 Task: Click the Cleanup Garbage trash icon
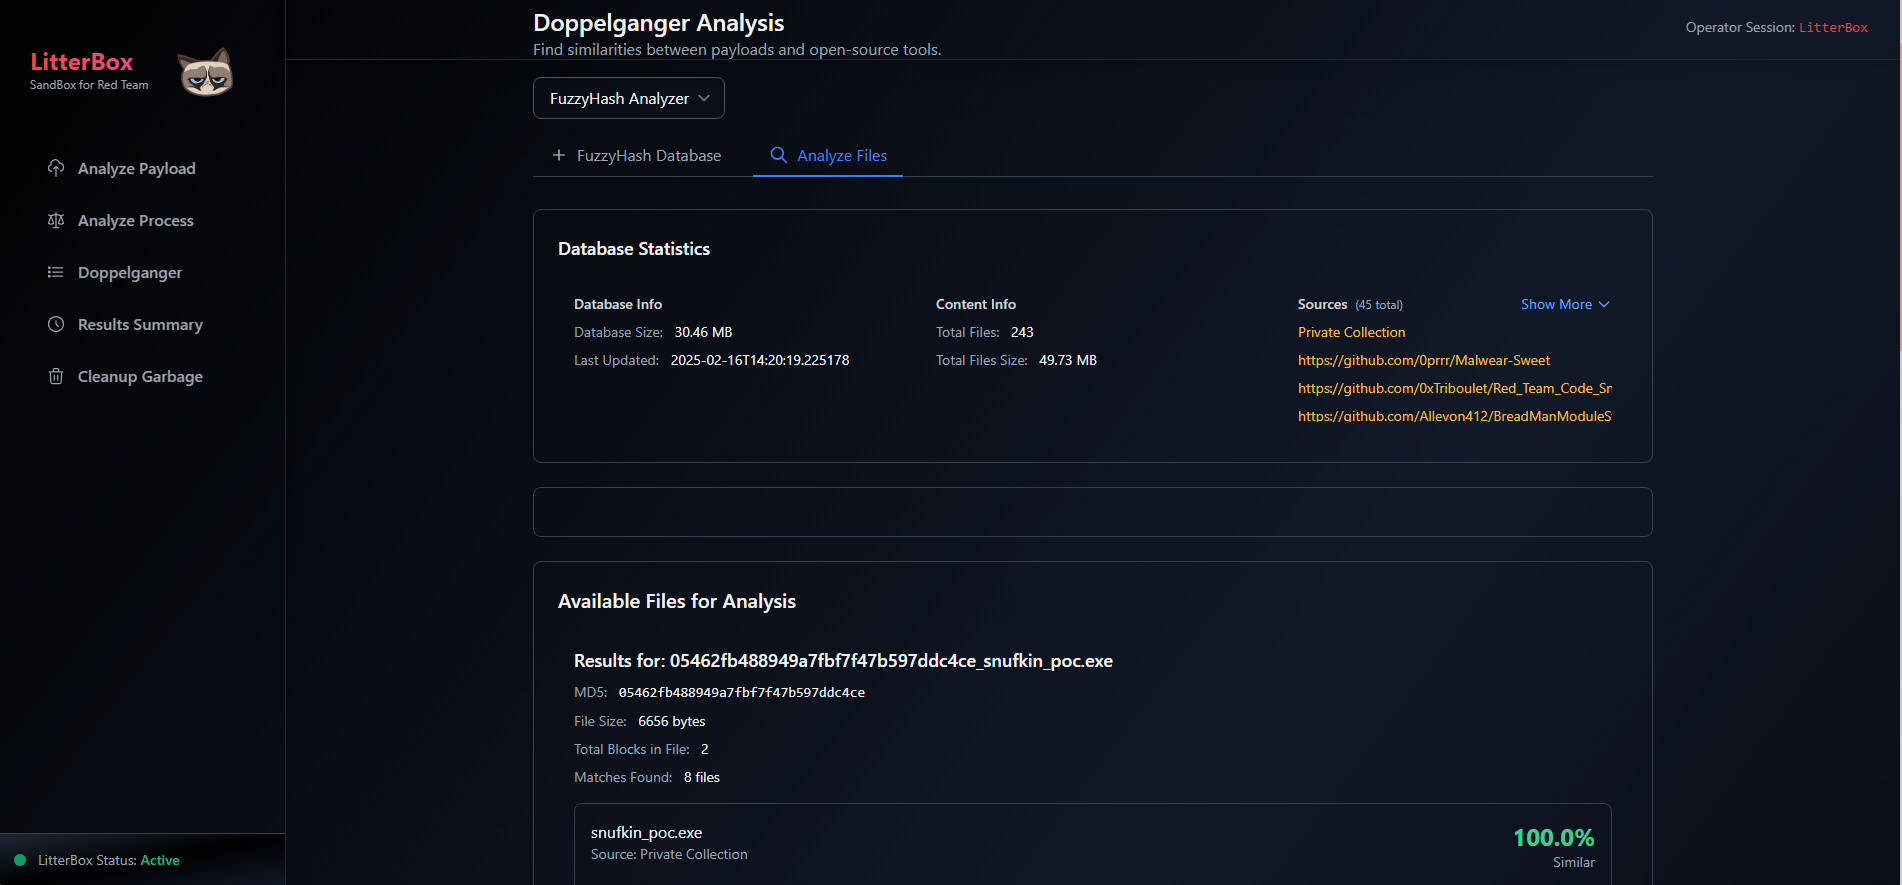[56, 376]
